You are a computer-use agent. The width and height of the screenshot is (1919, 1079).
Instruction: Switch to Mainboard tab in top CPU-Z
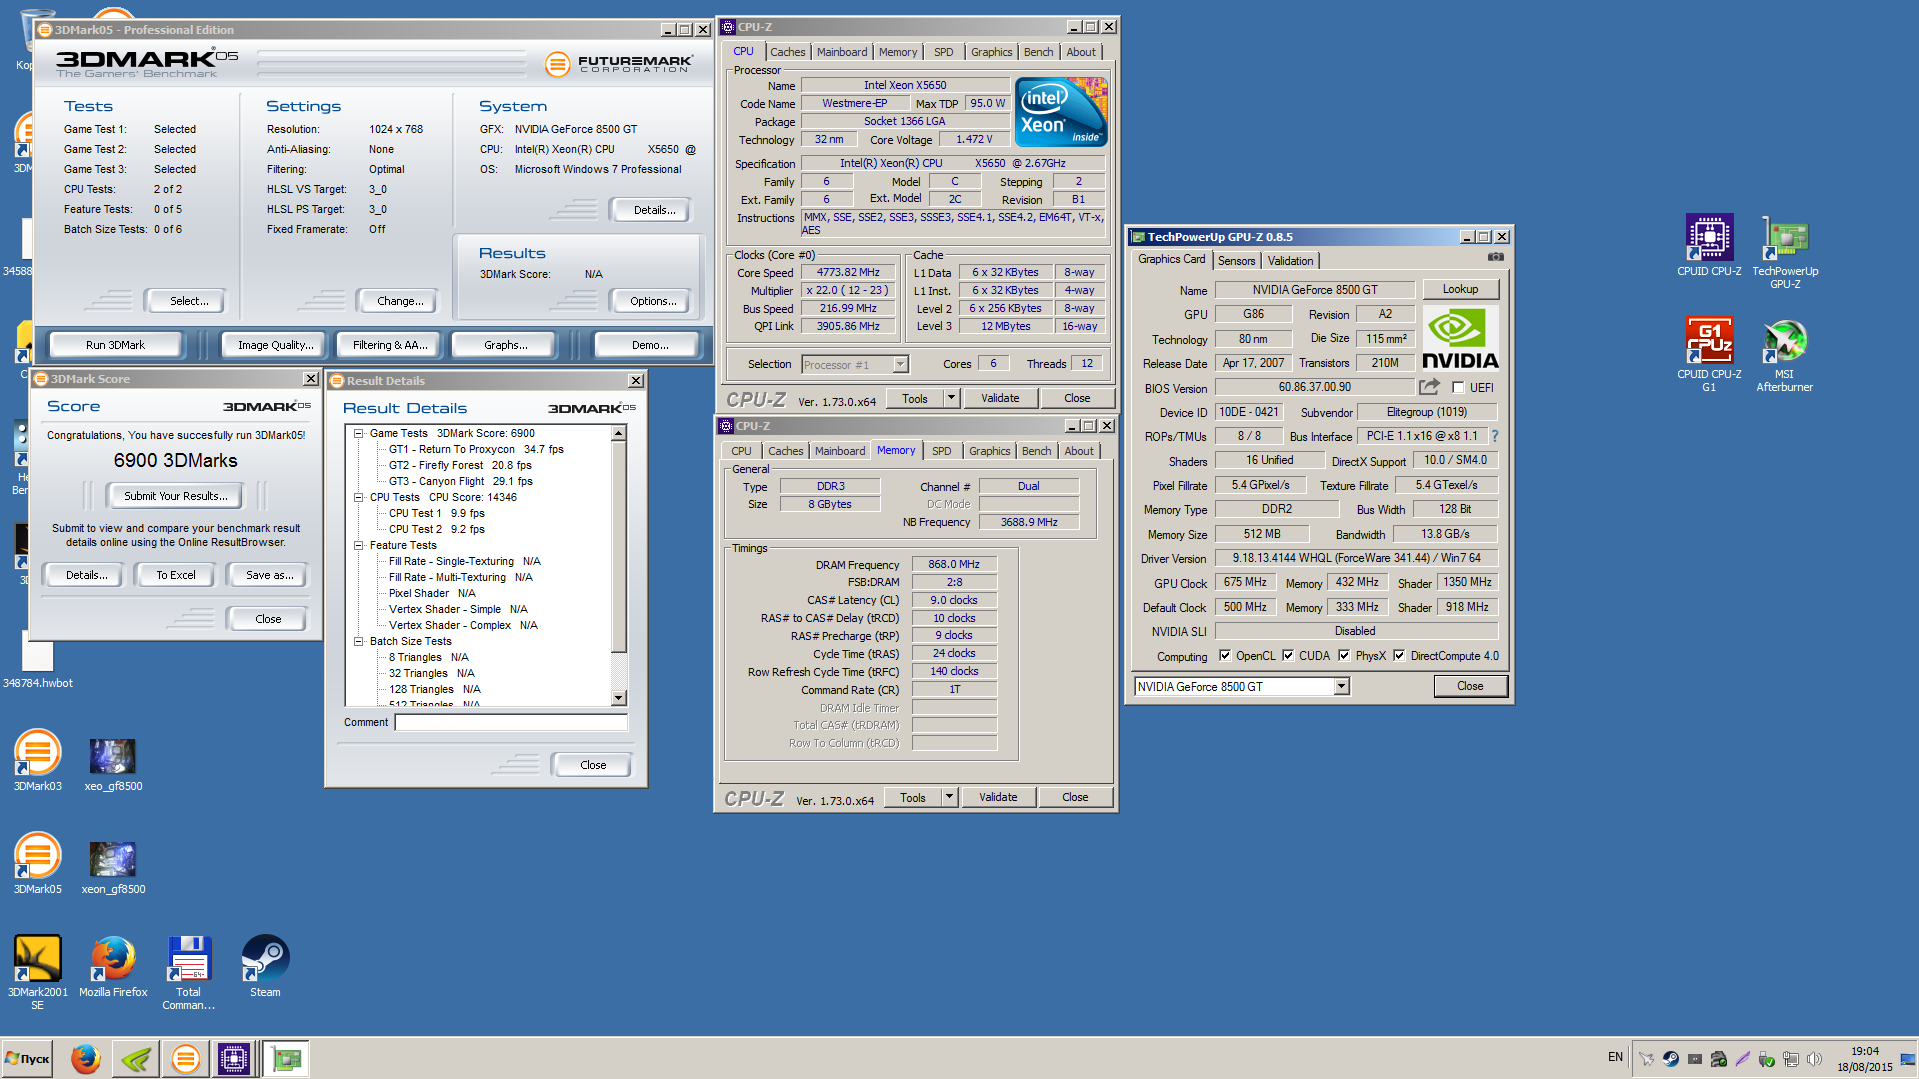pos(842,52)
